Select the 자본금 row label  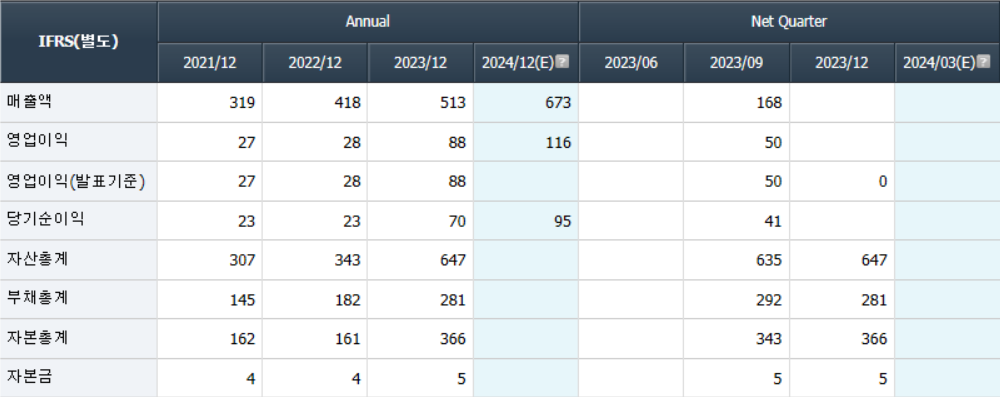point(29,378)
